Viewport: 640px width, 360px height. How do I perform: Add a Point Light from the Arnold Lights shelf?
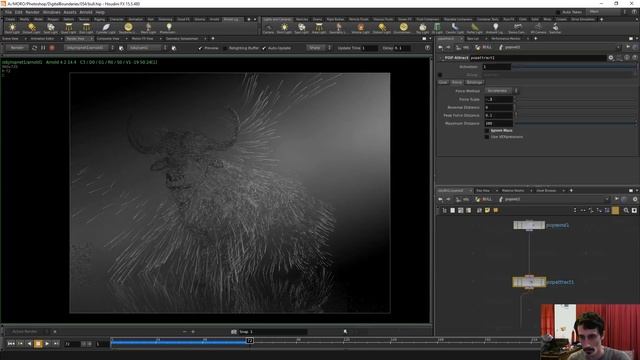point(12,28)
